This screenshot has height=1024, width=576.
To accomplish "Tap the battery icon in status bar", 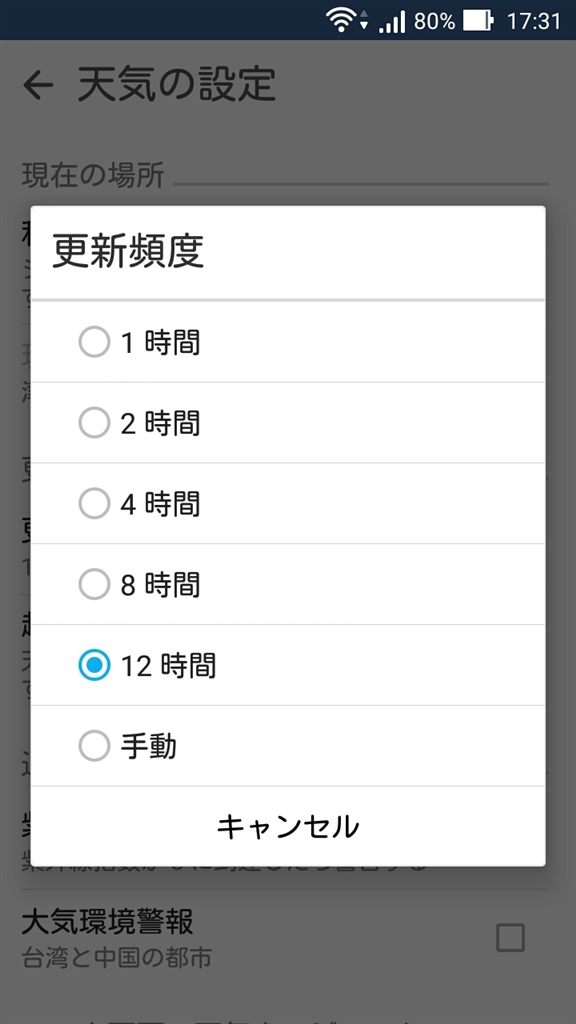I will pyautogui.click(x=479, y=21).
